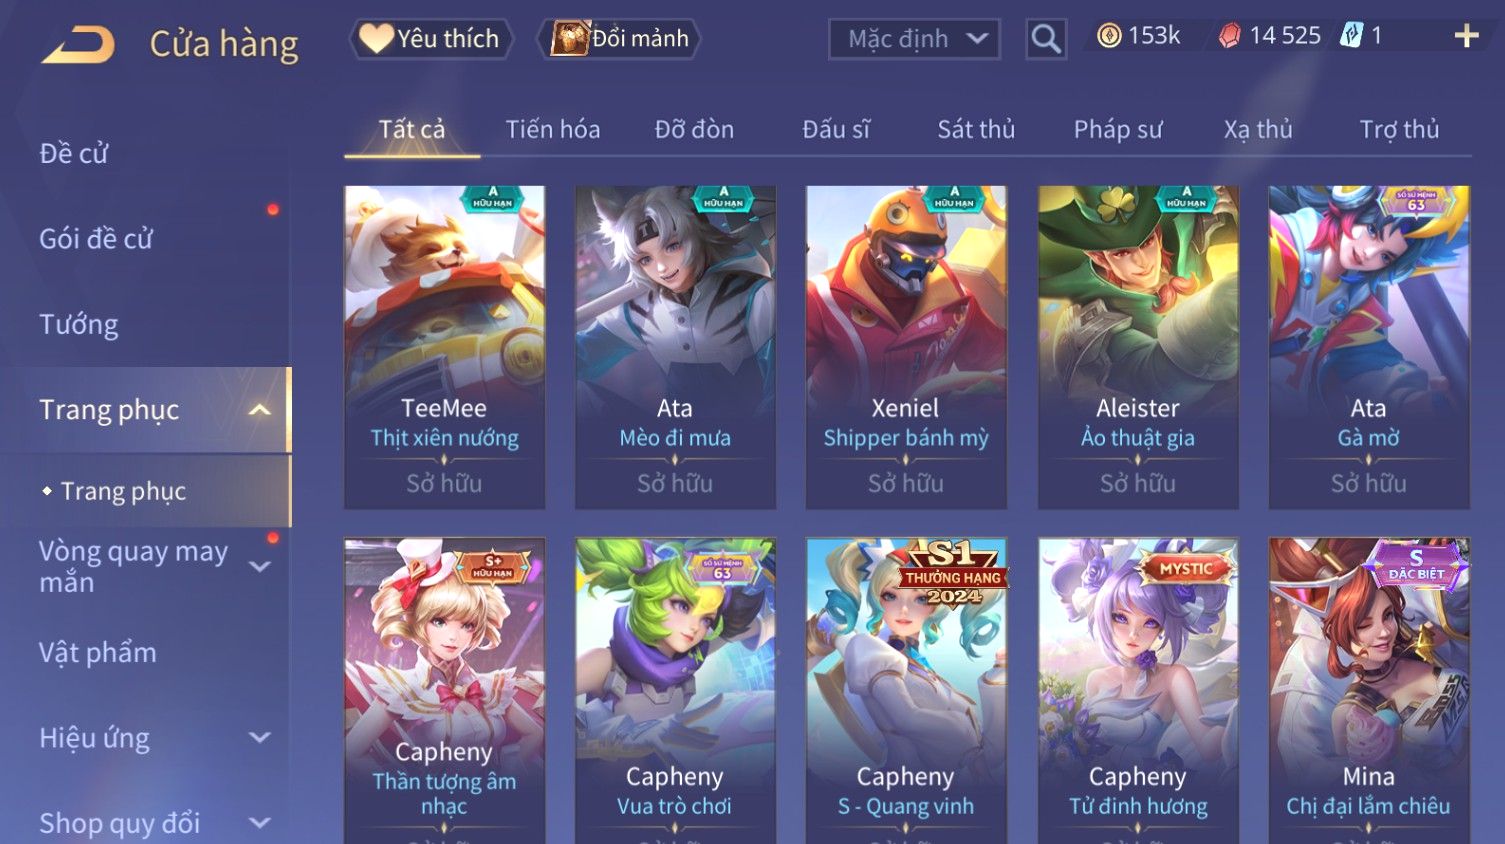Tap the gold coin balance icon
Viewport: 1505px width, 844px height.
(1109, 36)
